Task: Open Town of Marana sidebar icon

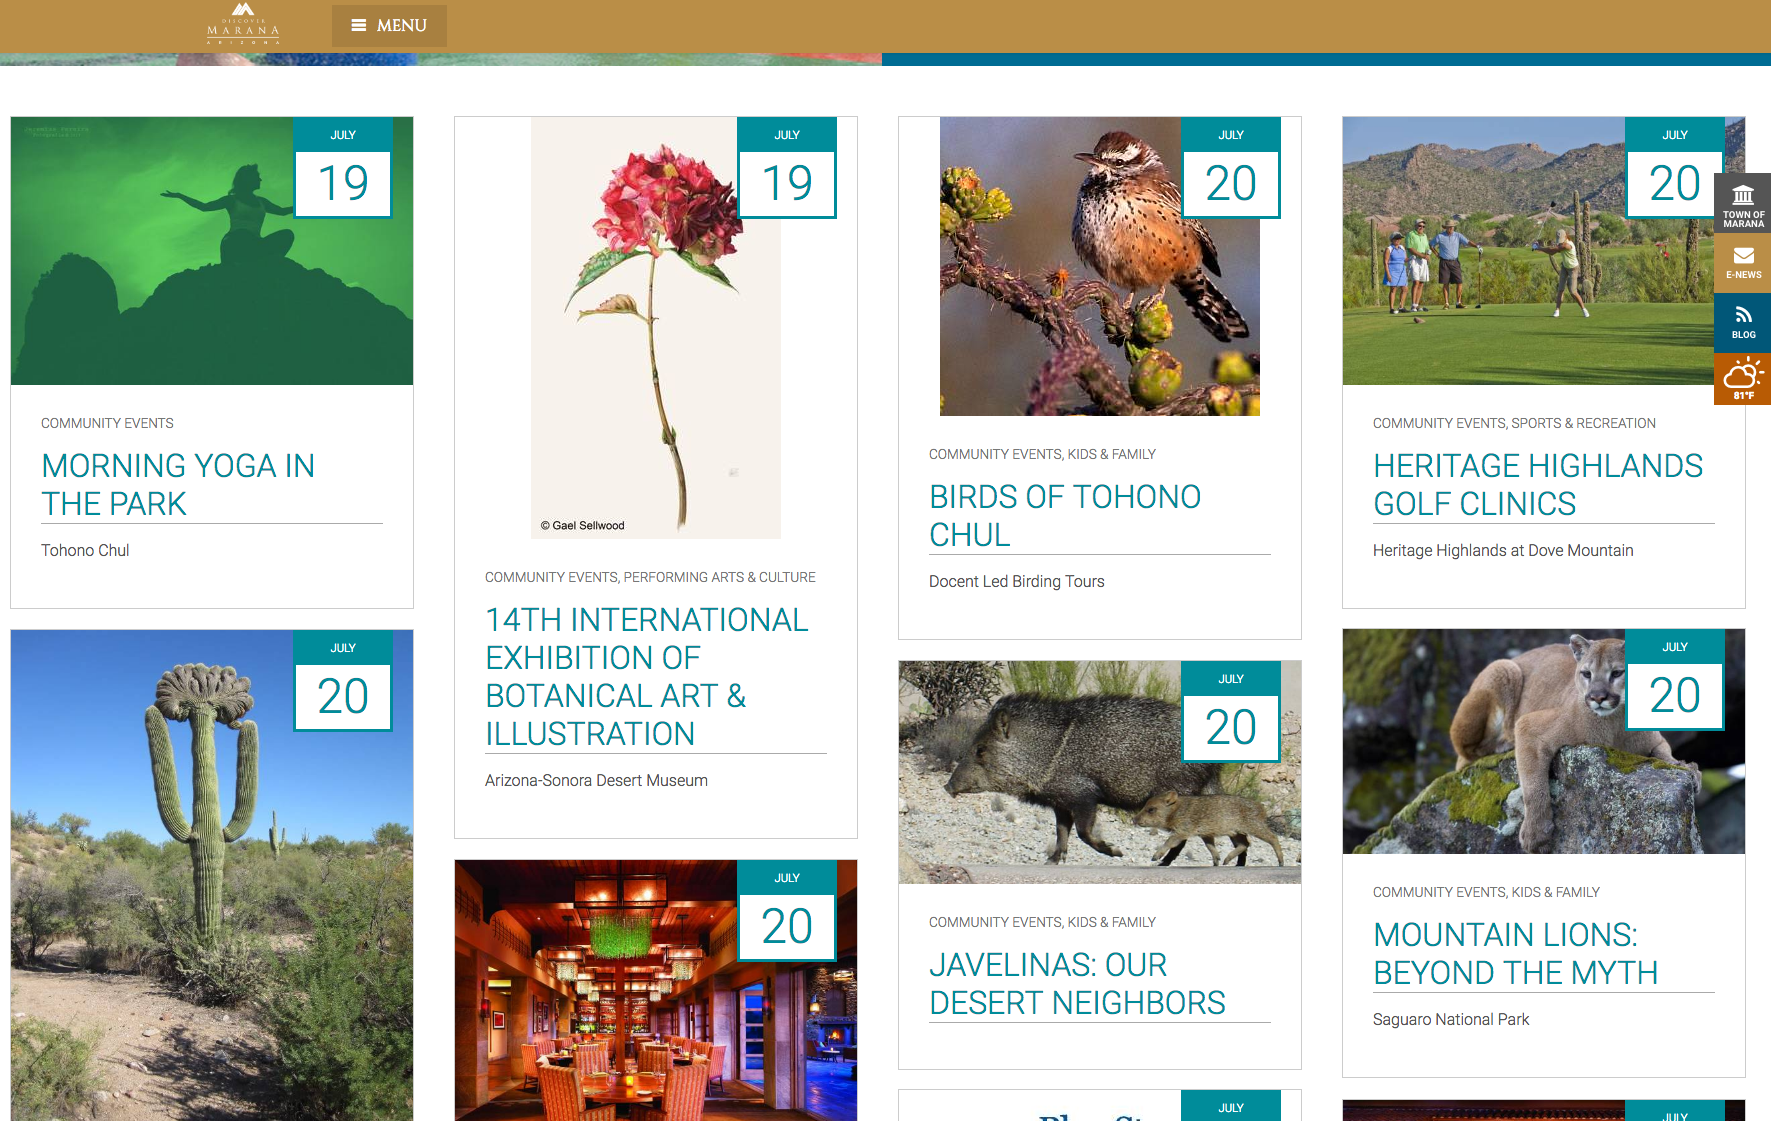Action: click(x=1743, y=203)
